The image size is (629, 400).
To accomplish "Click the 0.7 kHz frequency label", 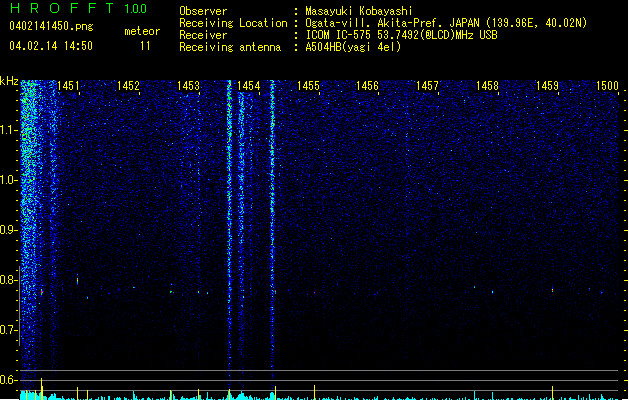I will [8, 330].
